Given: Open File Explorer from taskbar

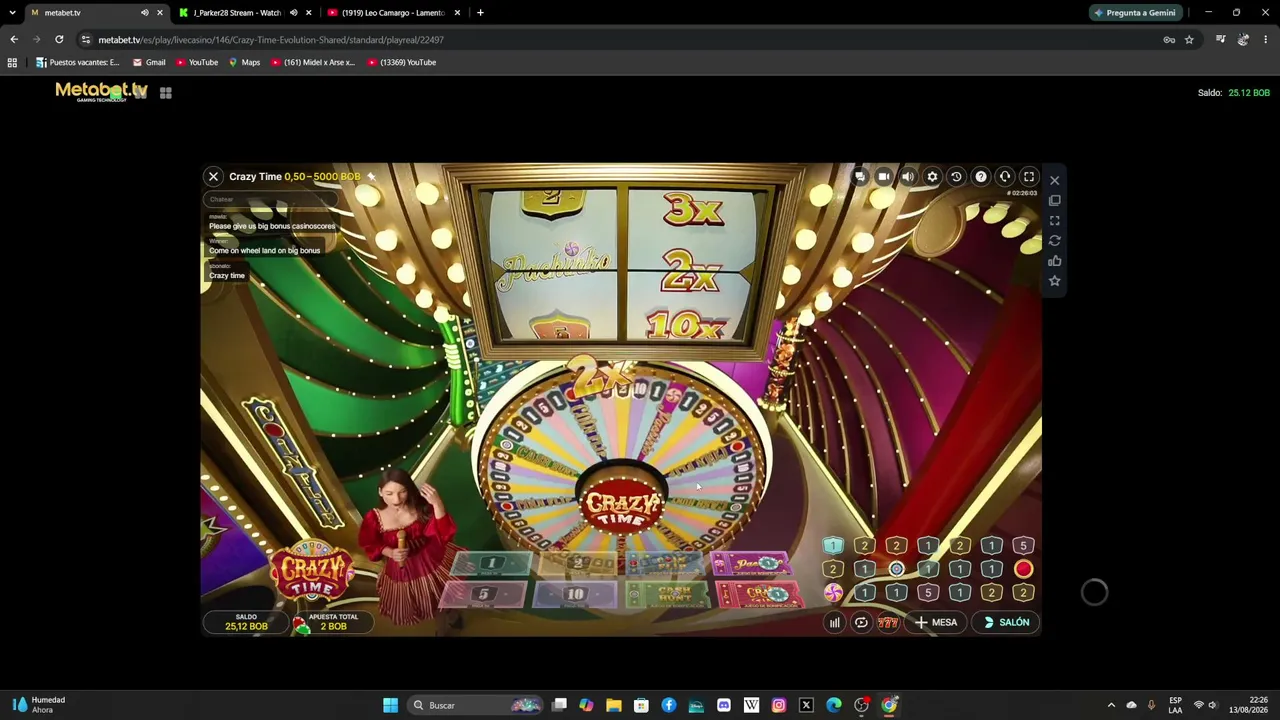Looking at the screenshot, I should tap(614, 706).
